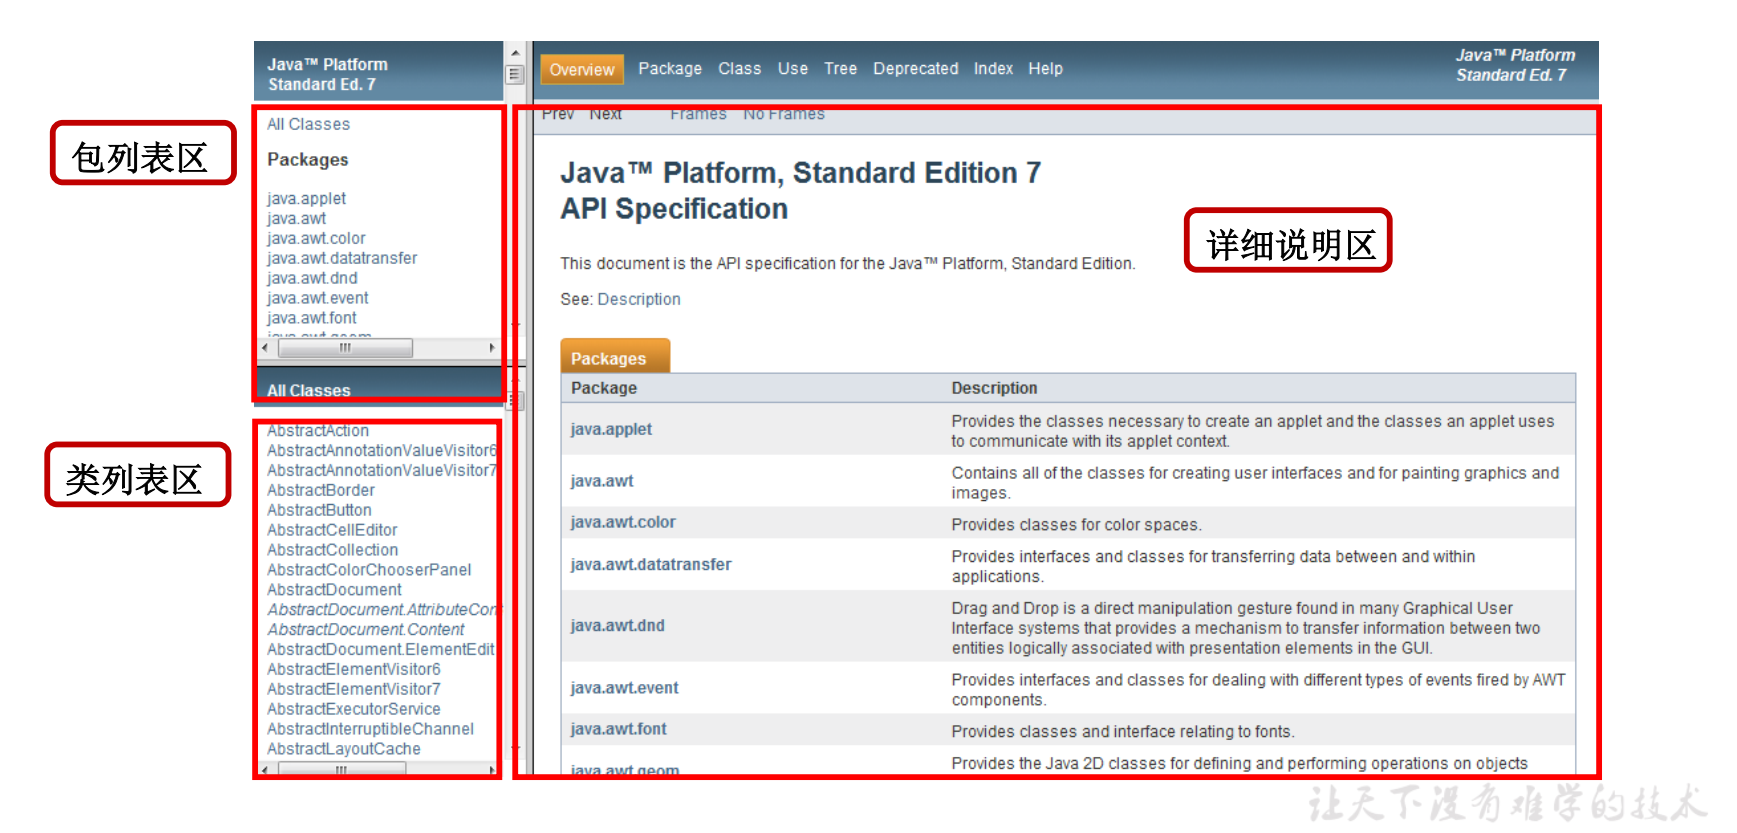Open the Index navigation item
1737x833 pixels.
tap(993, 69)
